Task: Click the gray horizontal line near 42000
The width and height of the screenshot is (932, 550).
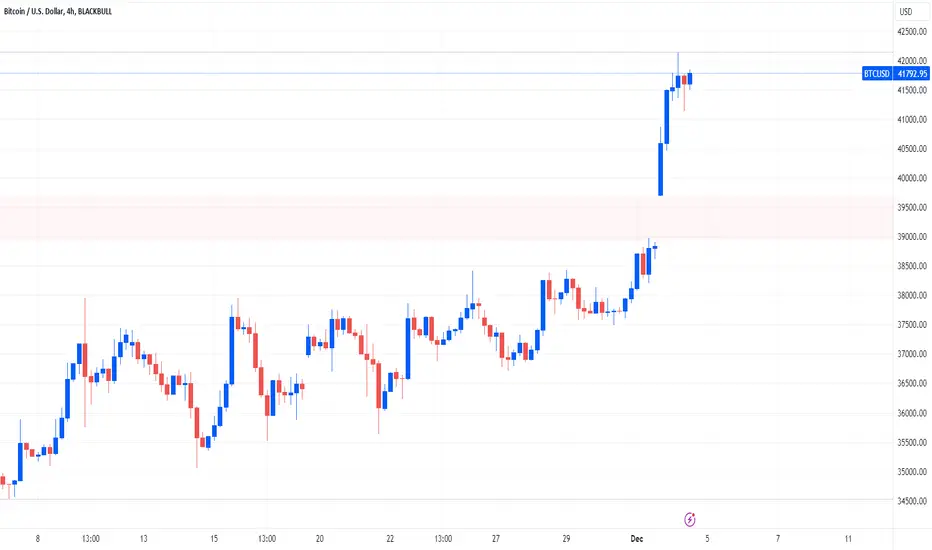Action: (446, 53)
